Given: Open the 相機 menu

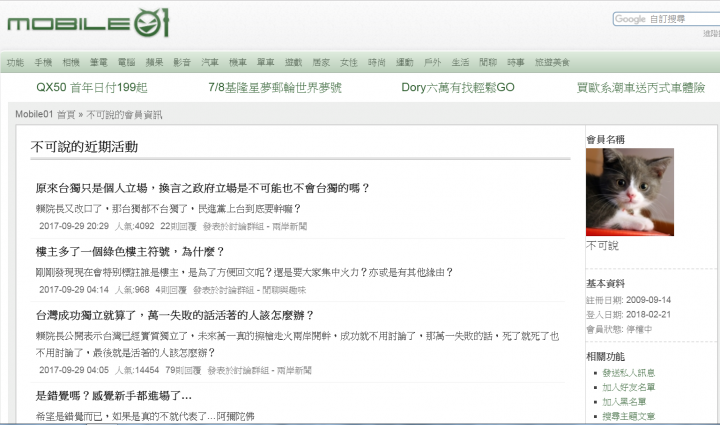Looking at the screenshot, I should click(x=71, y=62).
